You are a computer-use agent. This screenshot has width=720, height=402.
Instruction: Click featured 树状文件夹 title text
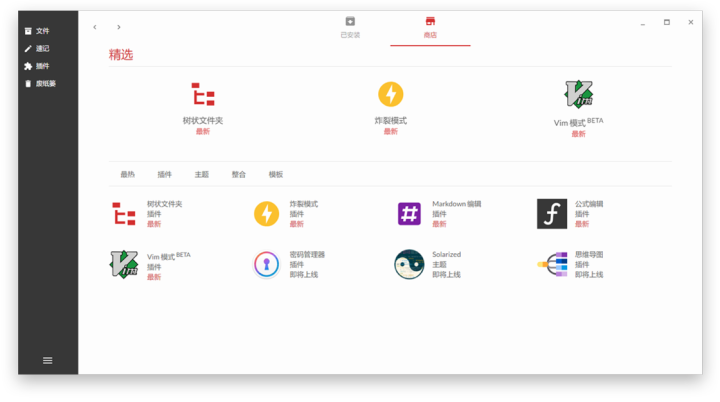coord(203,121)
